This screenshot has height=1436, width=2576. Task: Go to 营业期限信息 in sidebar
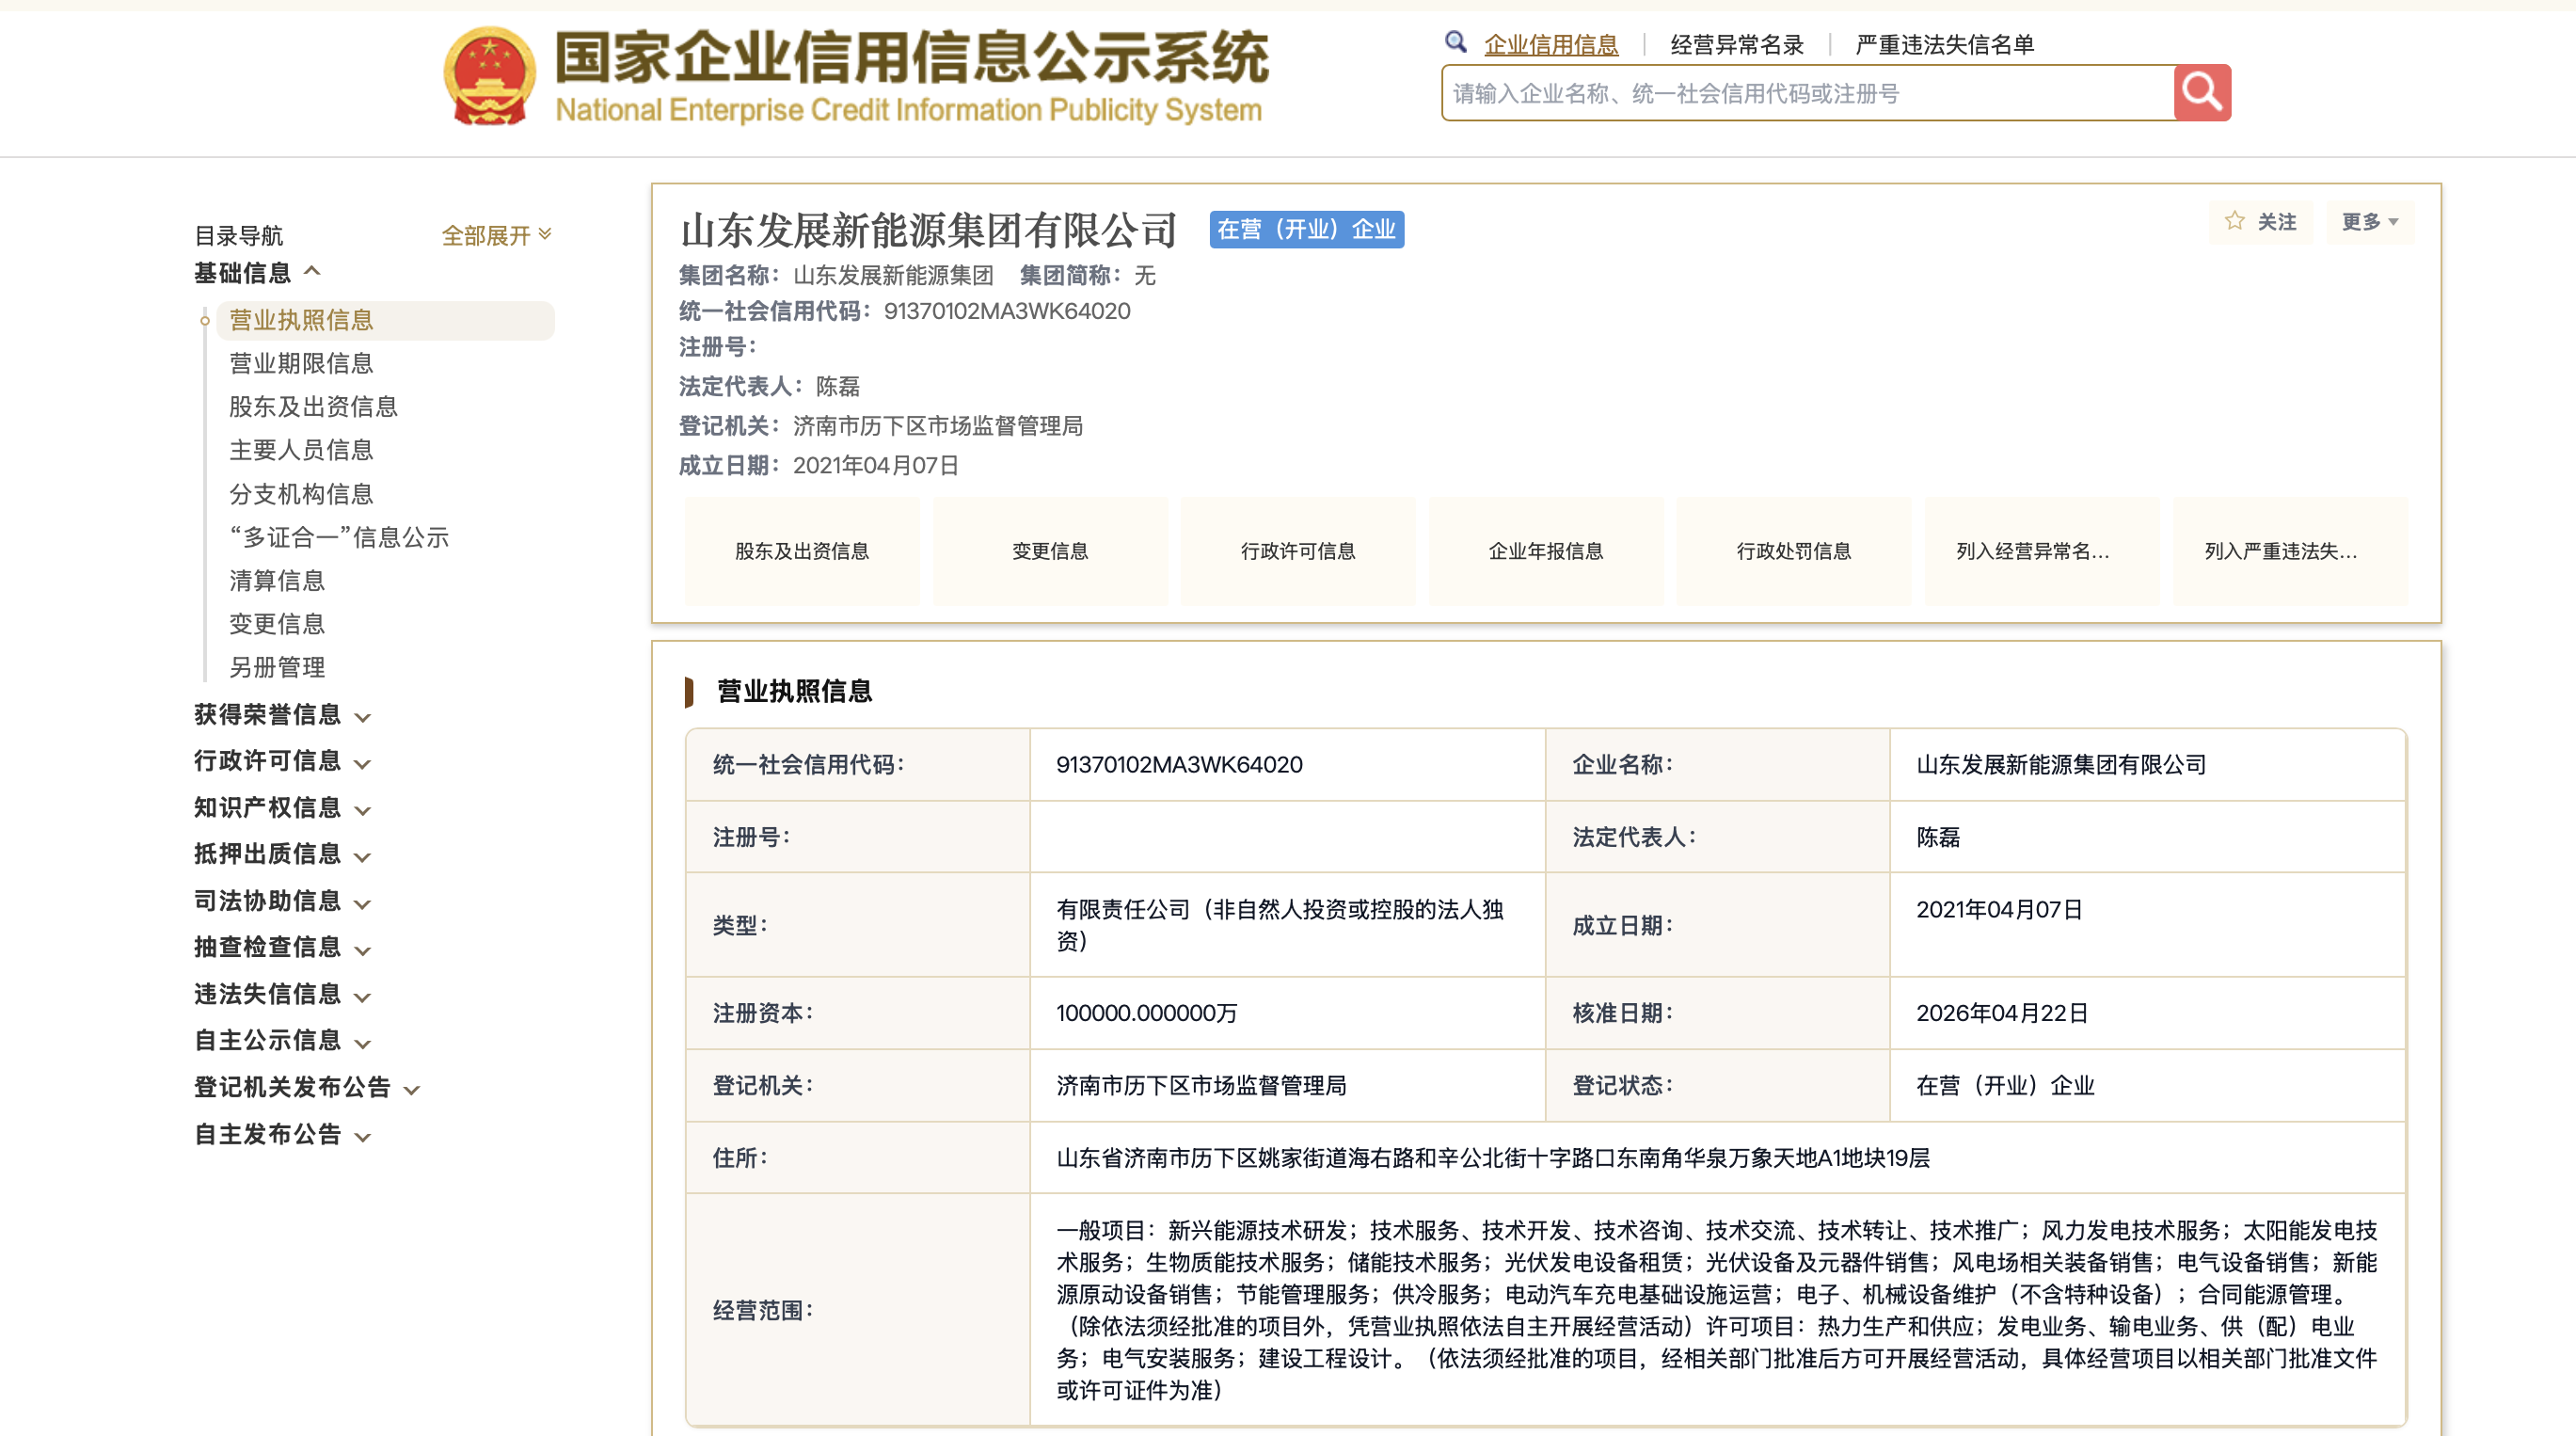[x=301, y=363]
